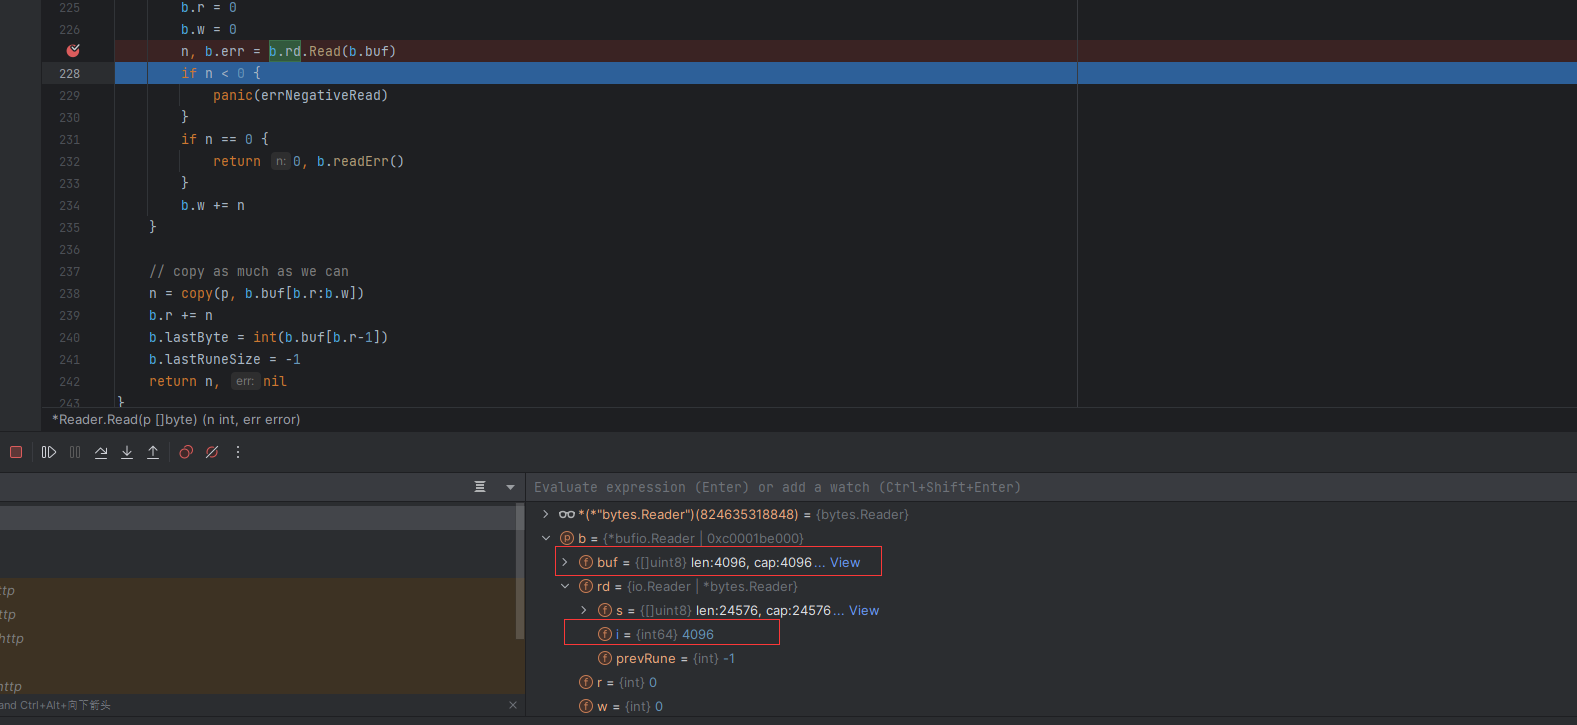Viewport: 1577px width, 725px height.
Task: Step into the function call
Action: (x=127, y=452)
